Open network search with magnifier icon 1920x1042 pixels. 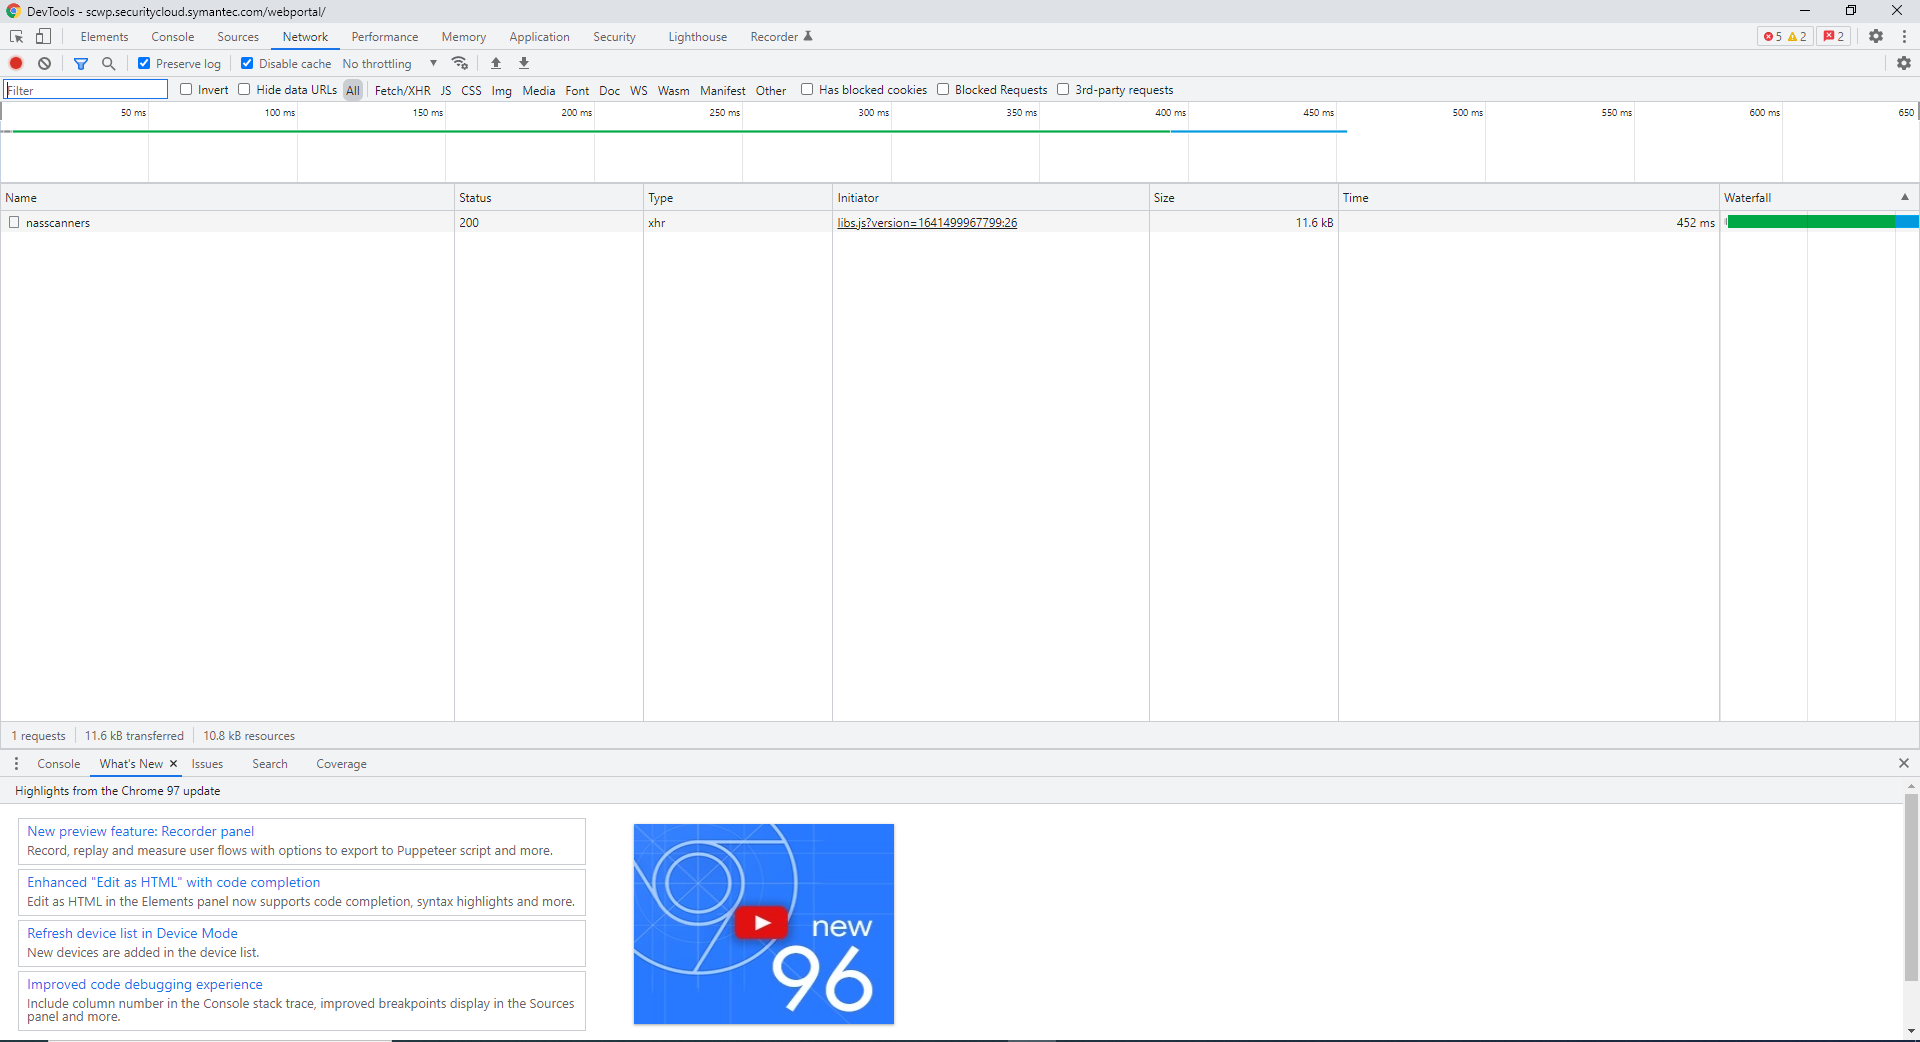click(x=109, y=63)
